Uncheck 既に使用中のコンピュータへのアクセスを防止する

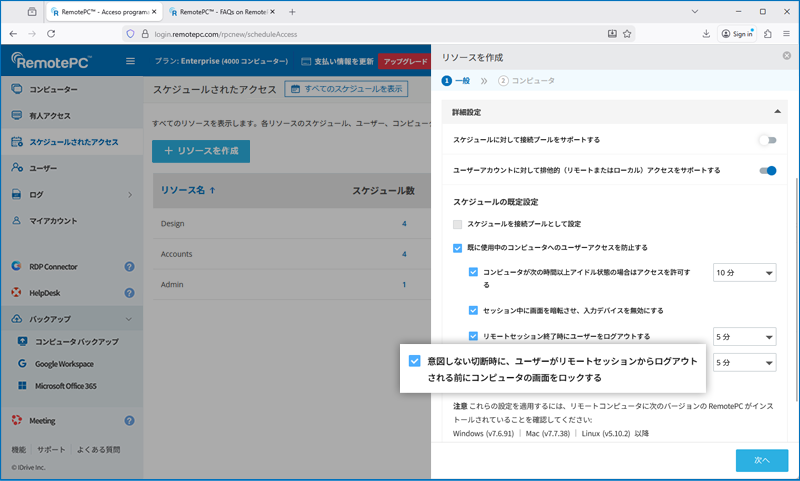point(458,248)
